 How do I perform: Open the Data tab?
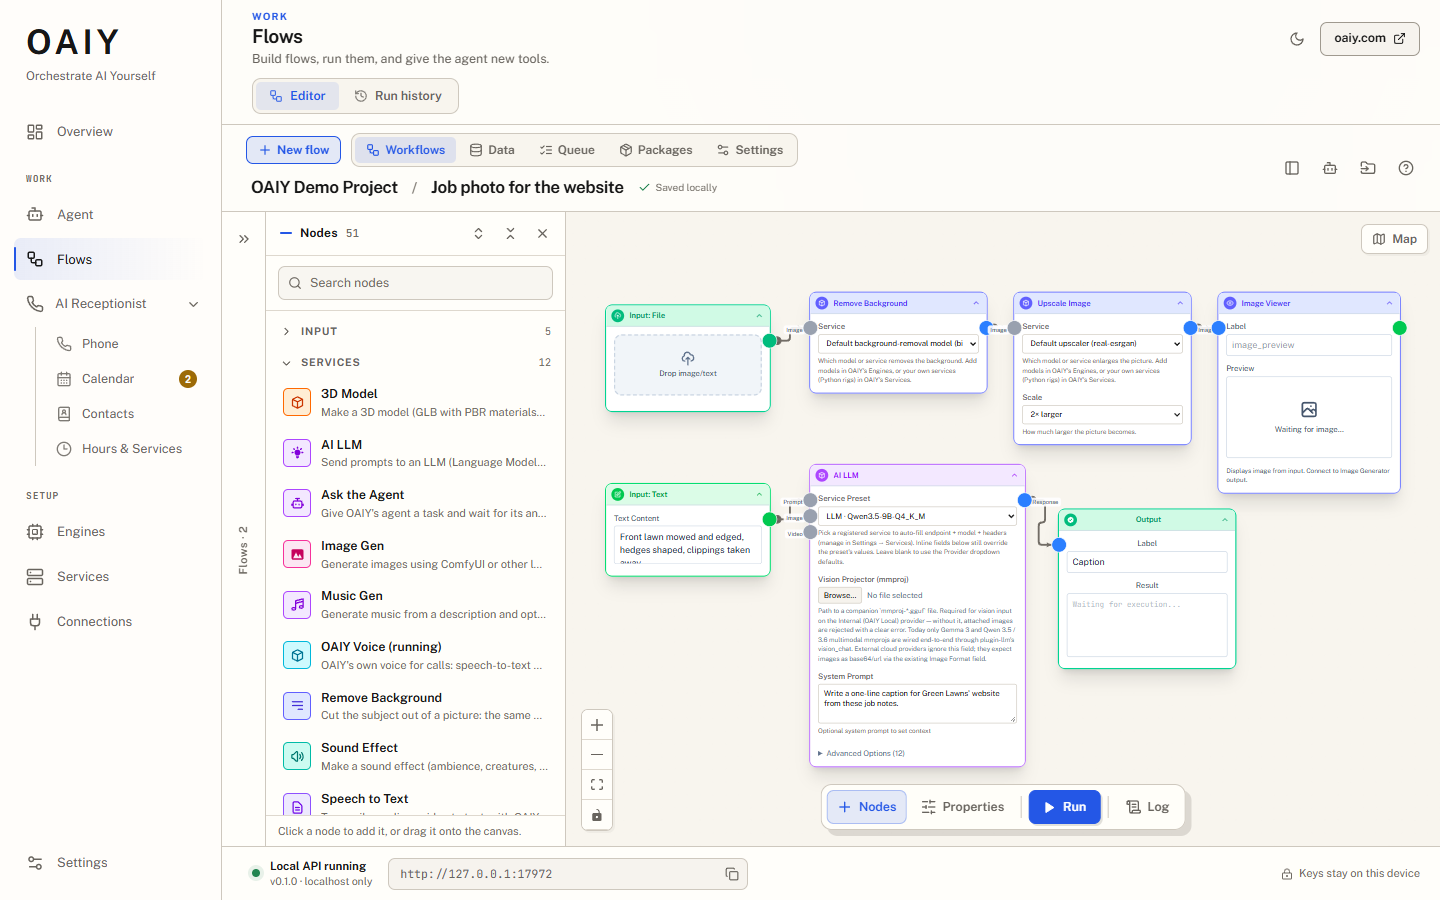(492, 150)
